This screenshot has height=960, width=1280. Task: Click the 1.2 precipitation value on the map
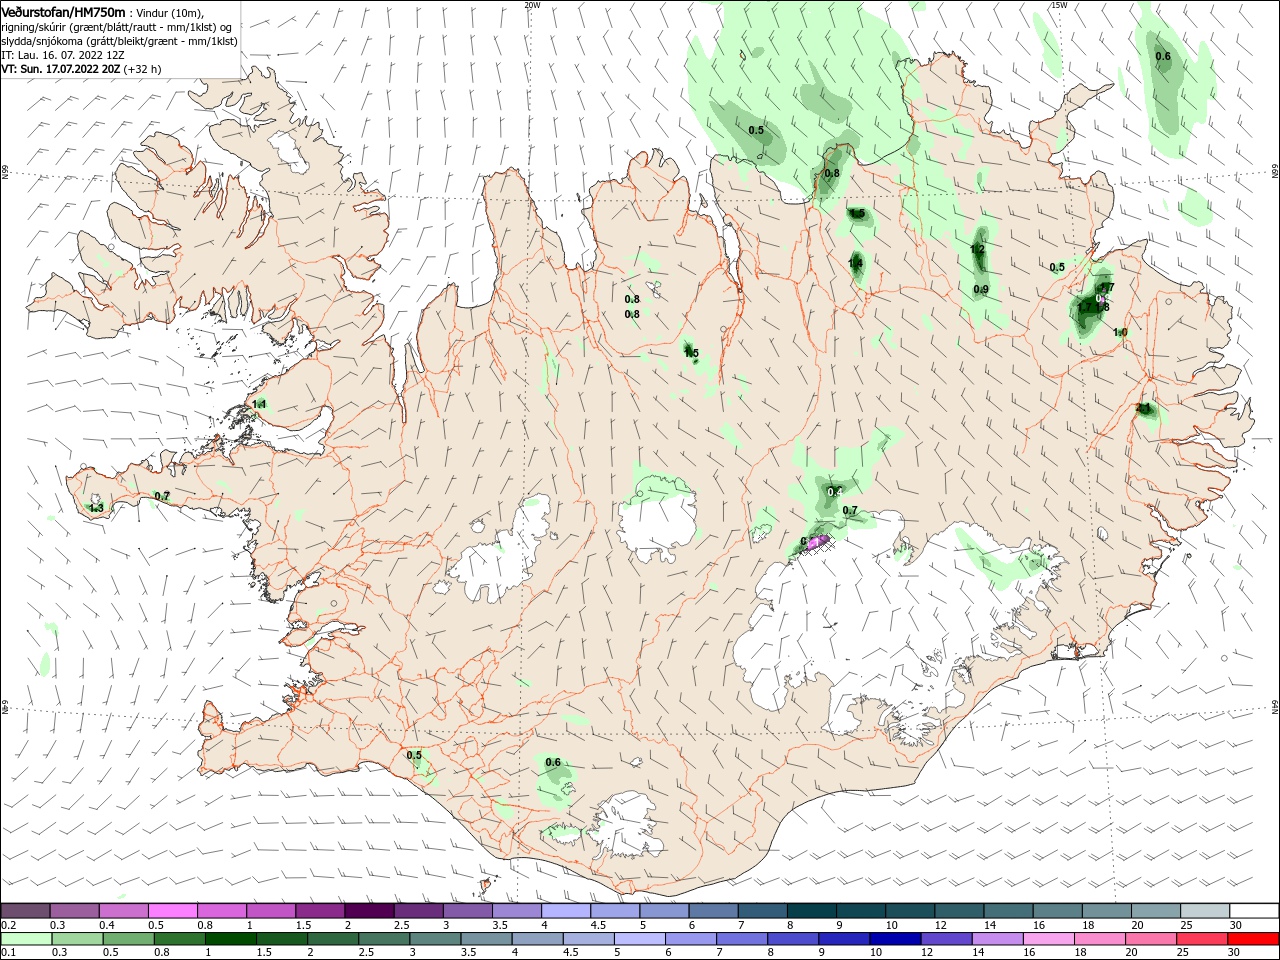[x=978, y=249]
